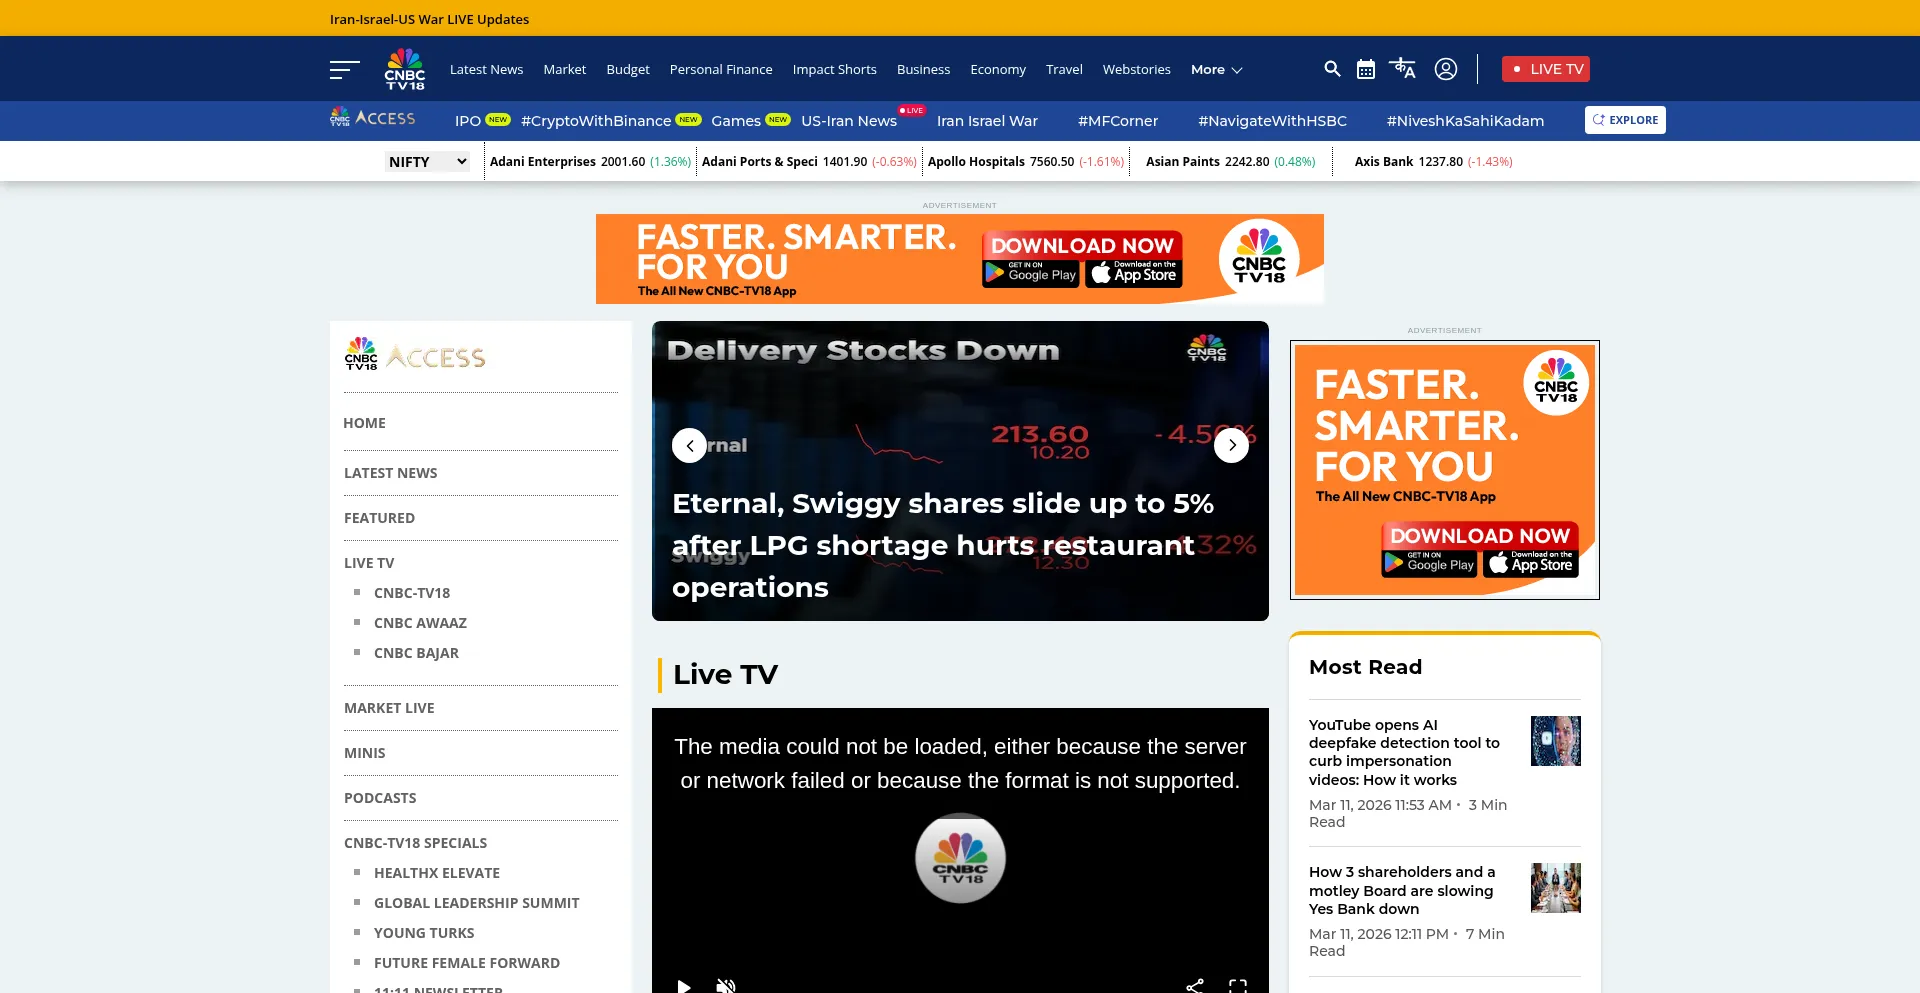Enter fullscreen on Live TV player
The width and height of the screenshot is (1920, 993).
[1238, 985]
